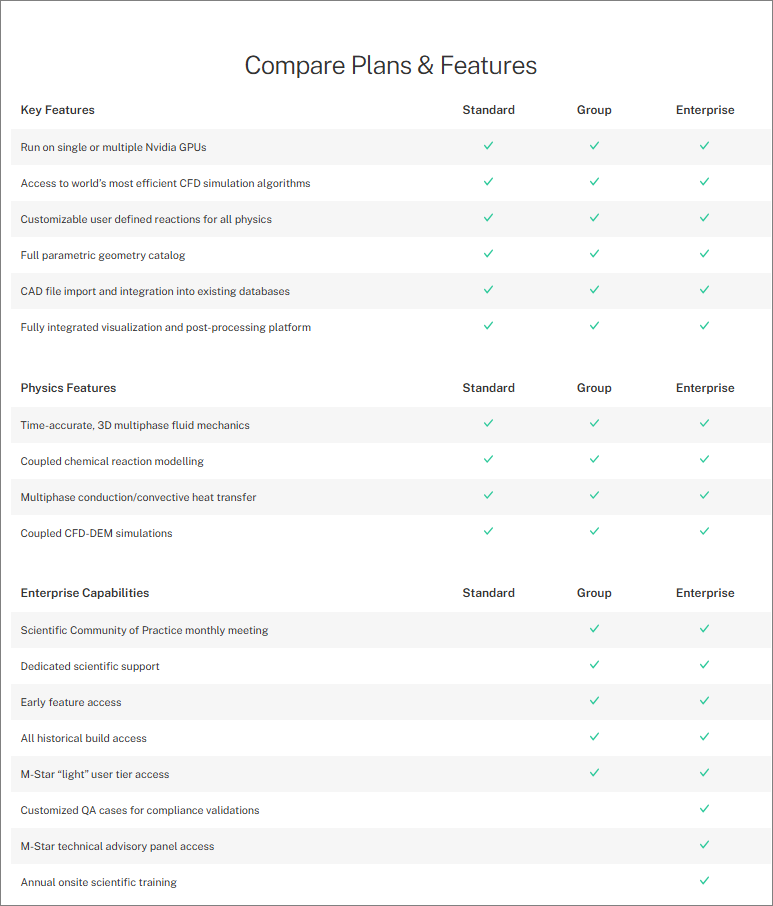Image resolution: width=773 pixels, height=906 pixels.
Task: Click Enterprise checkmark for Annual onsite scientific training
Action: pos(704,881)
